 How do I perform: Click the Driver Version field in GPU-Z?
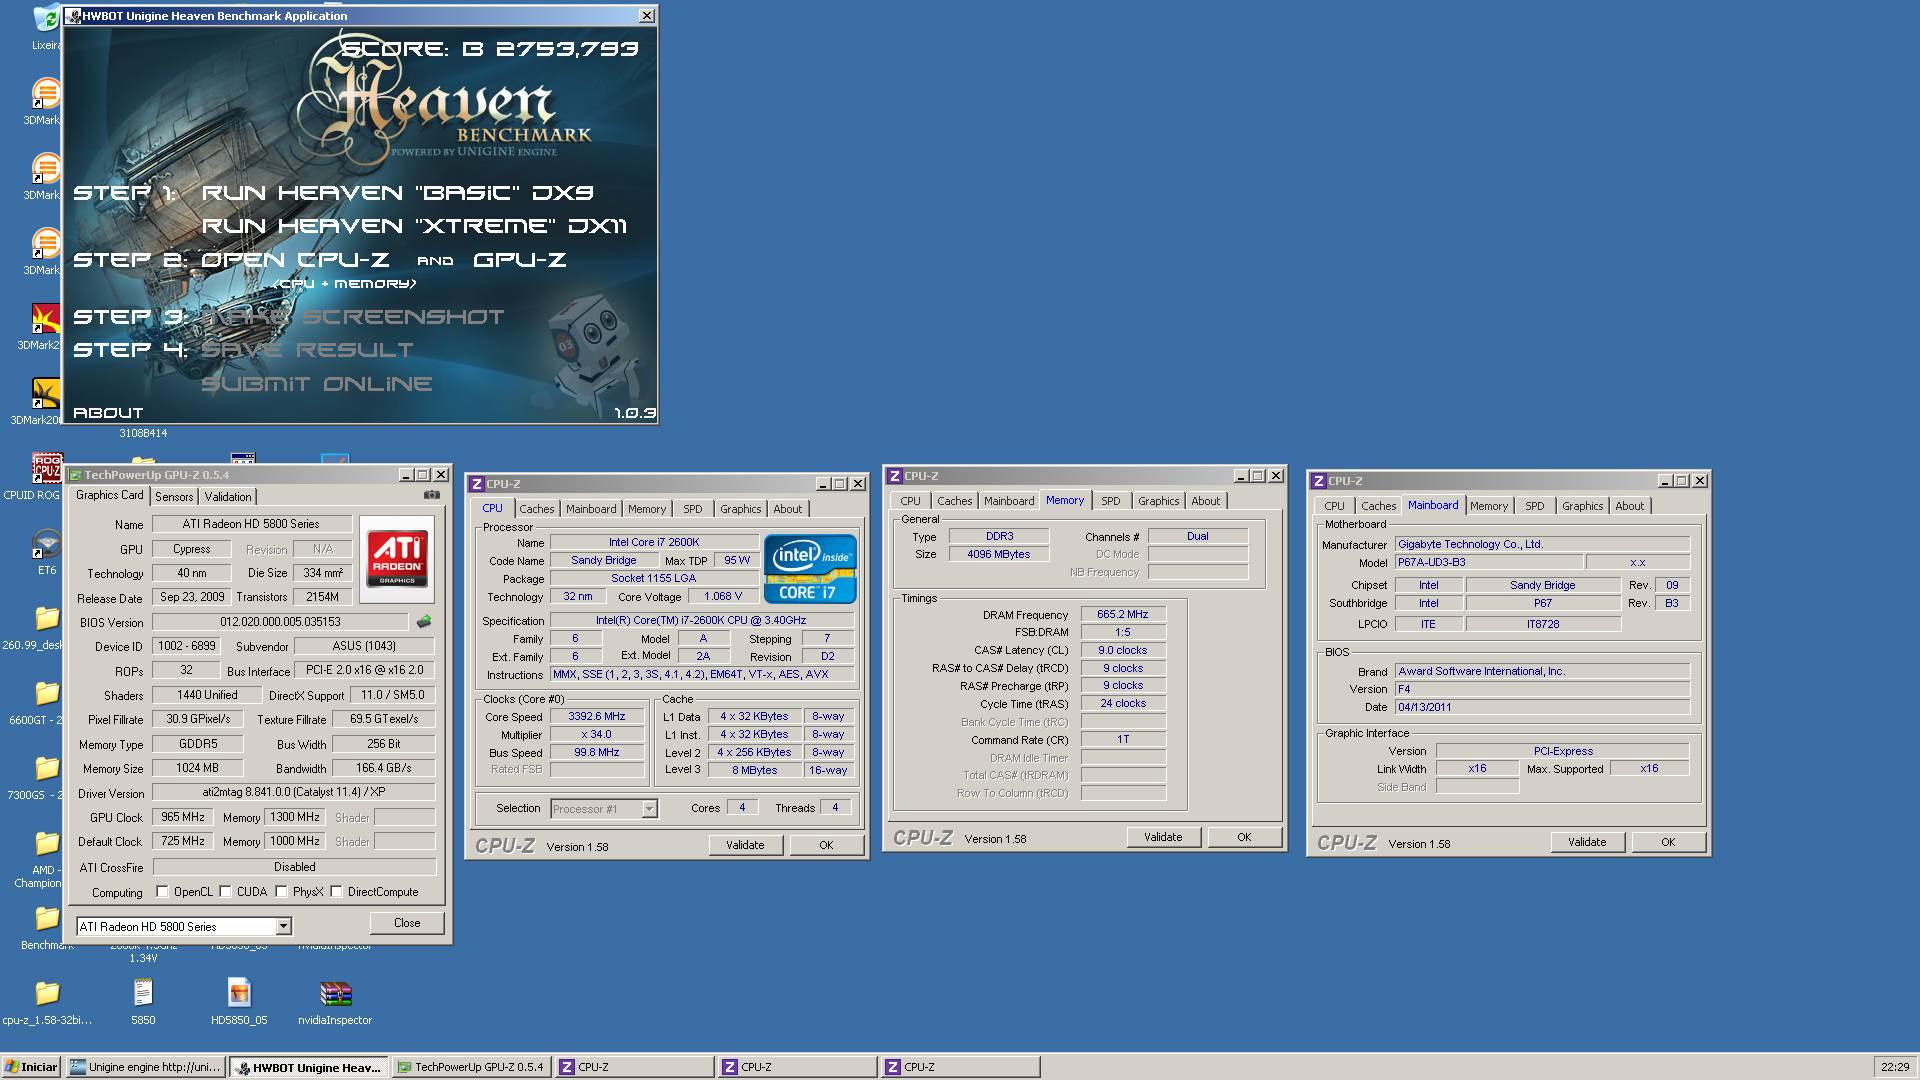click(x=294, y=792)
